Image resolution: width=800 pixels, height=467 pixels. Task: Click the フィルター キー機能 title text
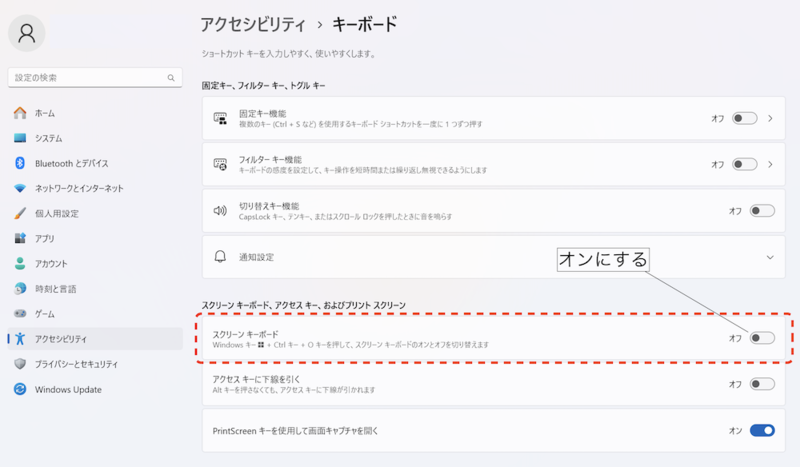point(270,160)
